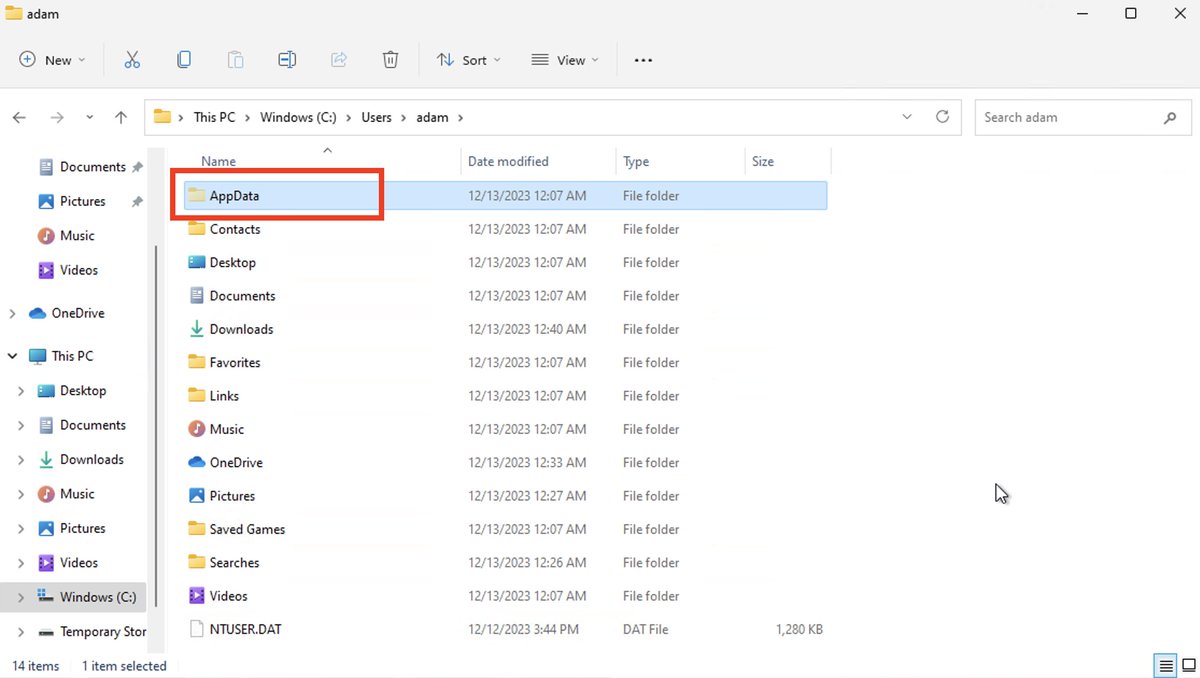Select the Contacts folder row
Image resolution: width=1200 pixels, height=678 pixels.
505,229
